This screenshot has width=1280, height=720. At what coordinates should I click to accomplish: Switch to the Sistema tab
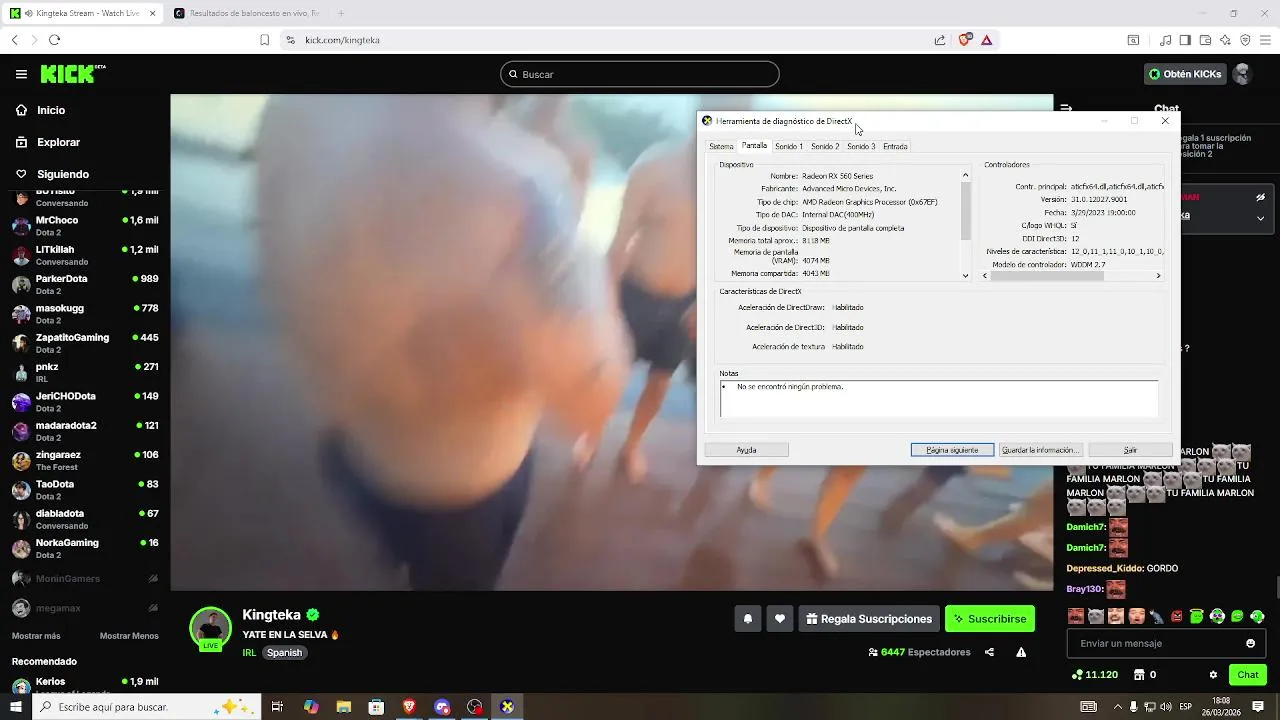coord(721,146)
